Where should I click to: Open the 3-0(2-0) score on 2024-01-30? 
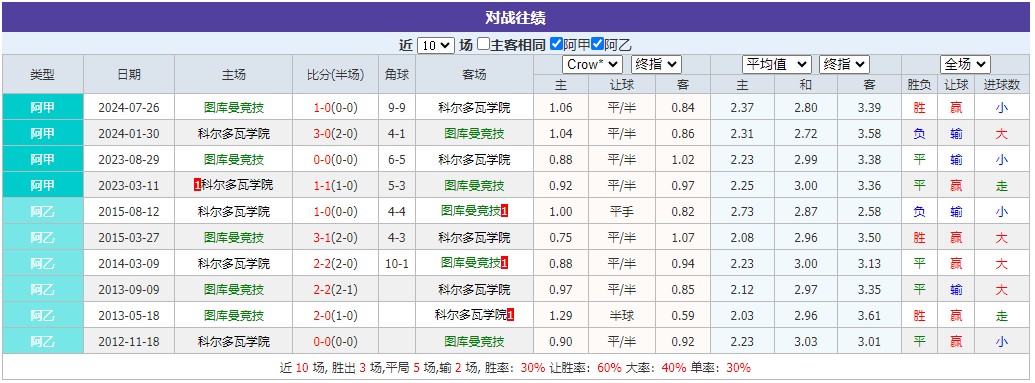tap(335, 133)
